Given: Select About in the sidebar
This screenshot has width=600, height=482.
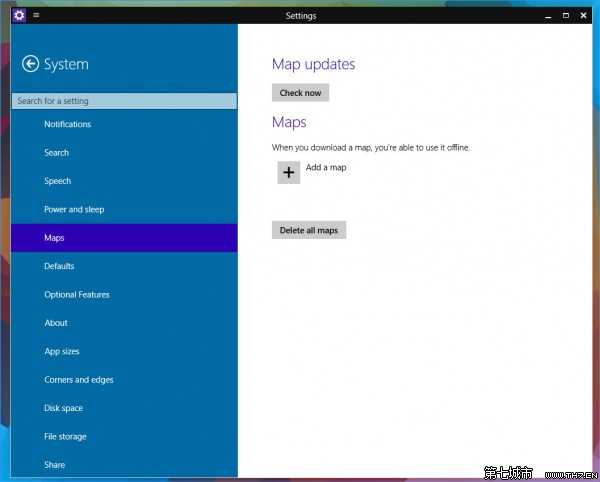Looking at the screenshot, I should coord(124,323).
